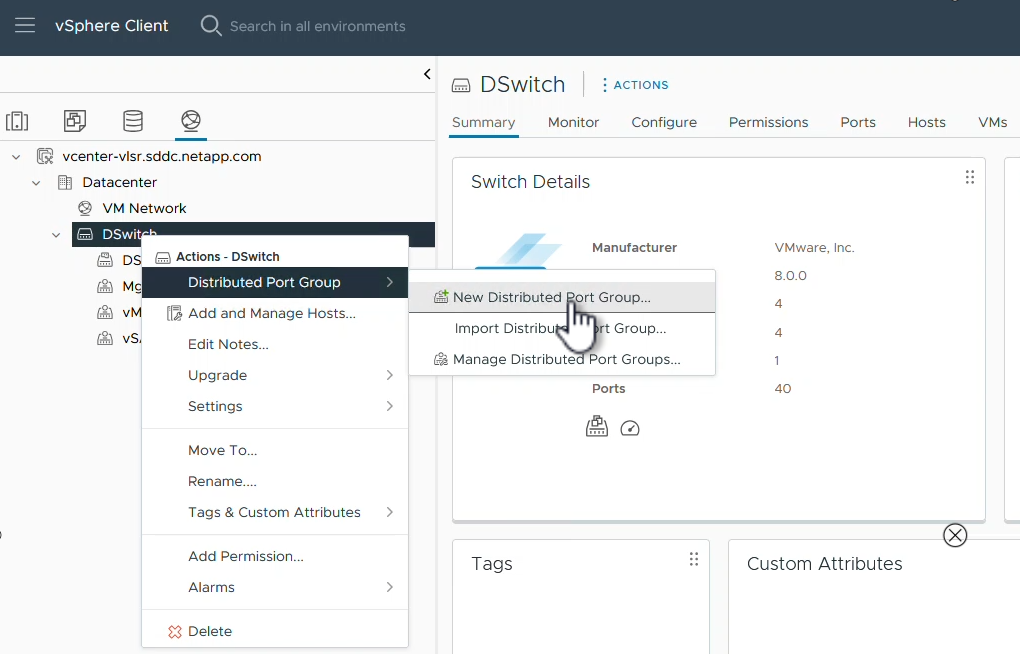This screenshot has height=654, width=1020.
Task: Select Manage Distributed Port Groups entry
Action: (566, 359)
